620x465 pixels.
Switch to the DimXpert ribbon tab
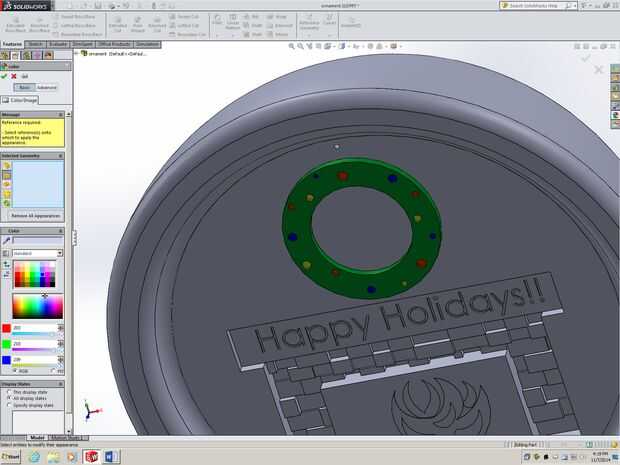(x=83, y=44)
